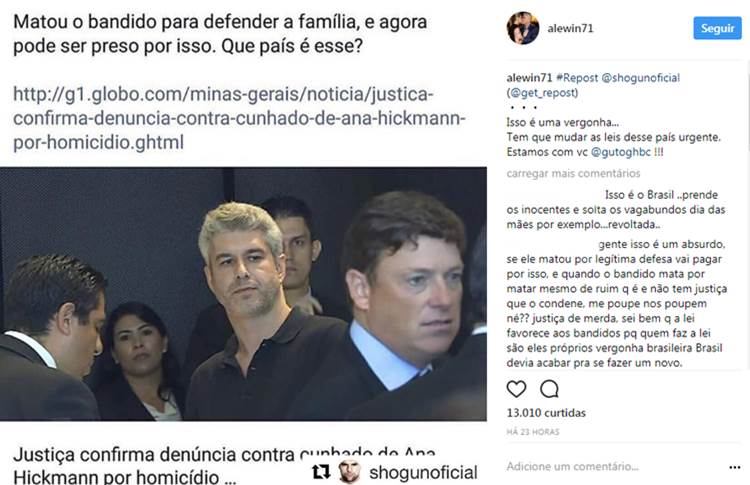
Task: Open comments via speech bubble icon
Action: [x=549, y=389]
